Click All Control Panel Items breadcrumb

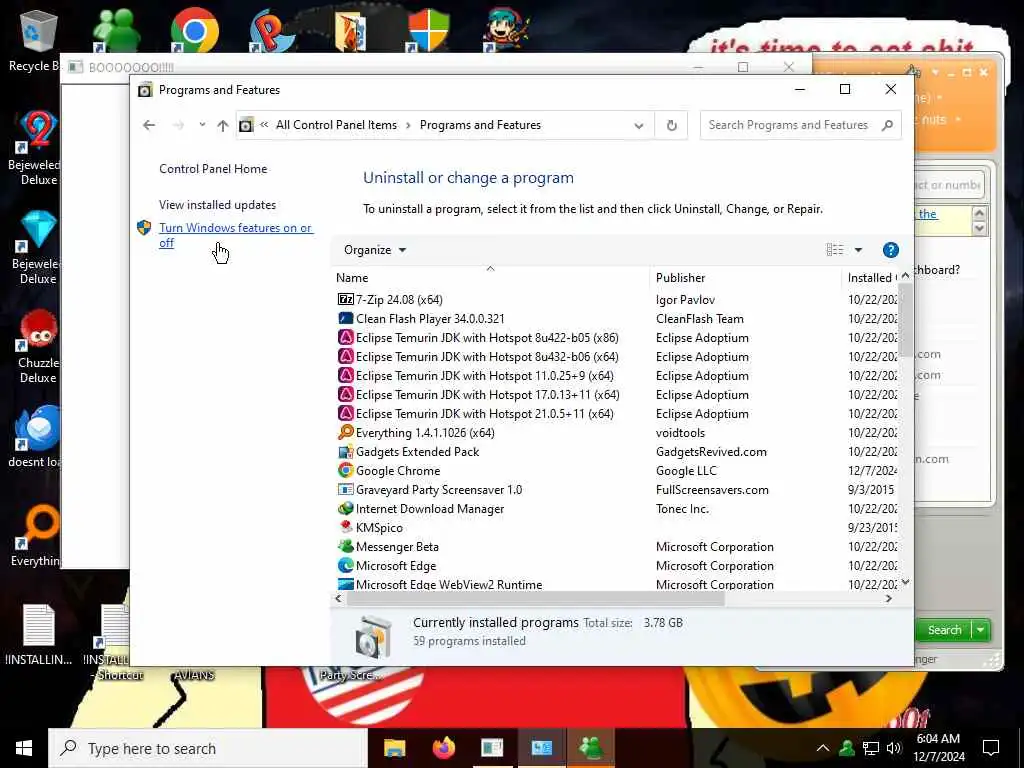(x=336, y=125)
